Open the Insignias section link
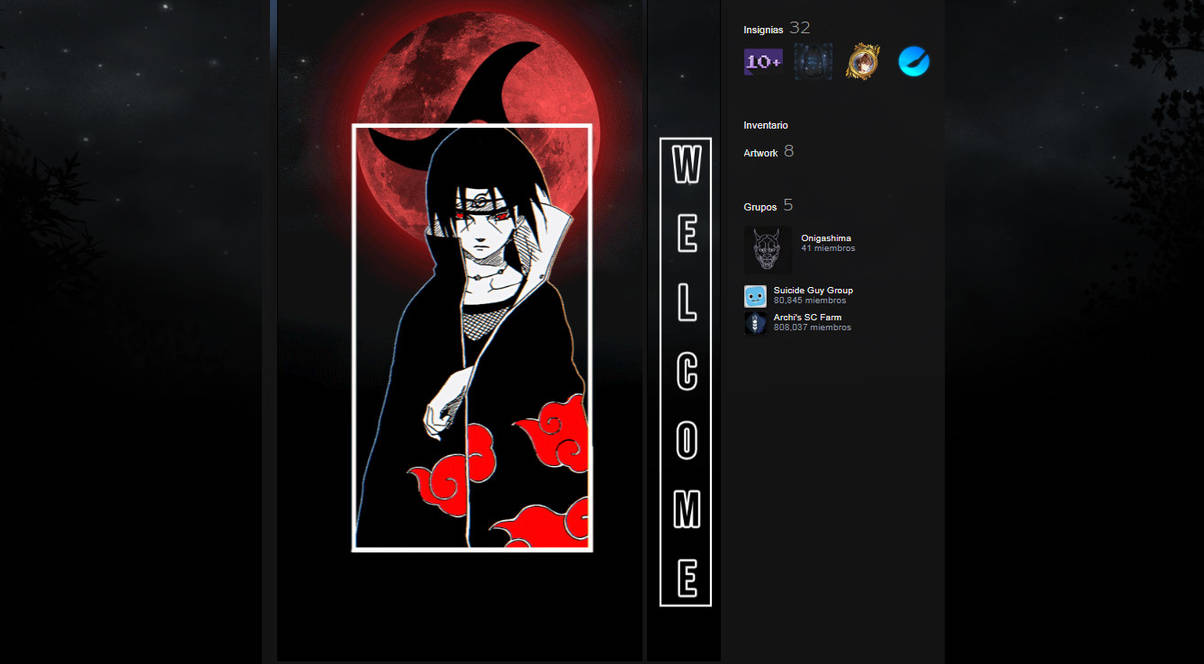The image size is (1204, 664). point(763,30)
